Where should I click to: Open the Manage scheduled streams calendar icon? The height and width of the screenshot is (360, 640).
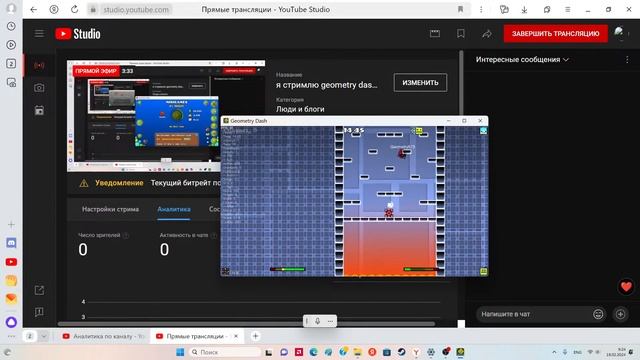(x=39, y=110)
